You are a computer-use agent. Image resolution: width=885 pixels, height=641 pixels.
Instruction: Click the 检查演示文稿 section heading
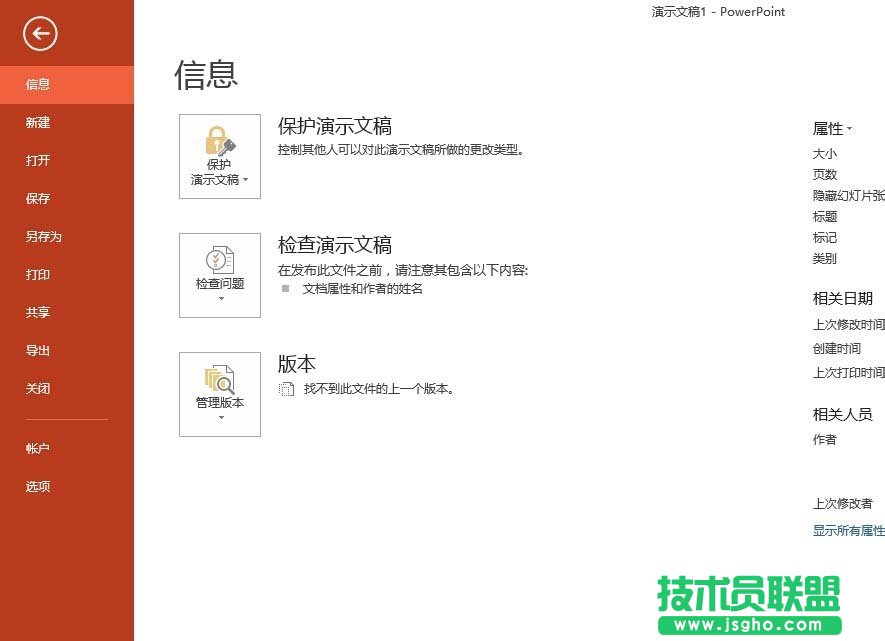(x=335, y=245)
